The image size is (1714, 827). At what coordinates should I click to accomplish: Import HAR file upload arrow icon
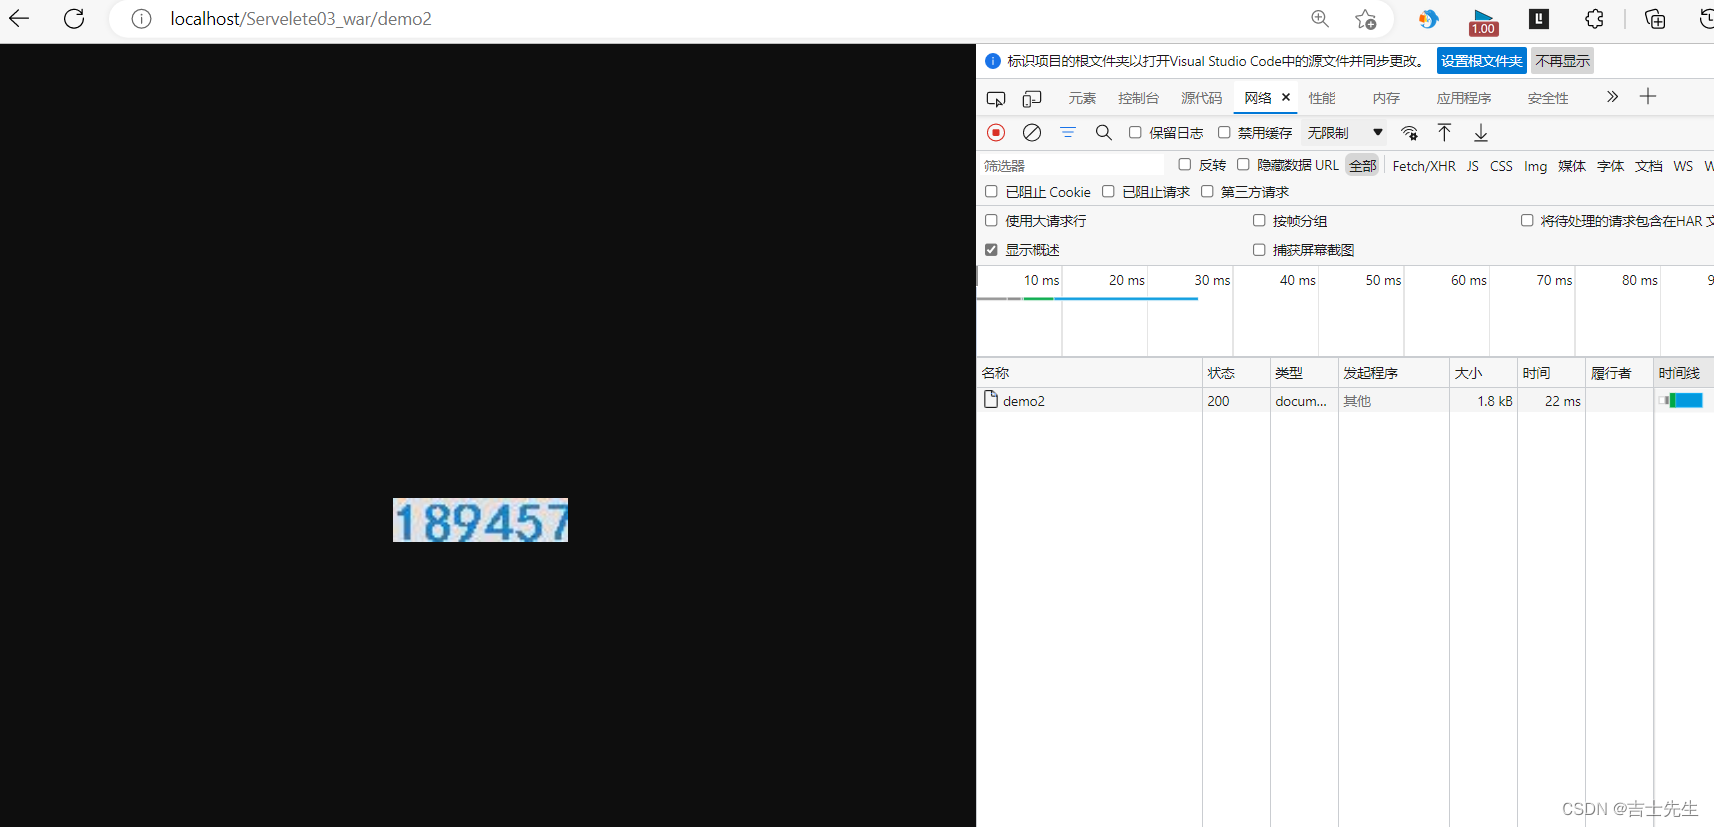[1445, 132]
